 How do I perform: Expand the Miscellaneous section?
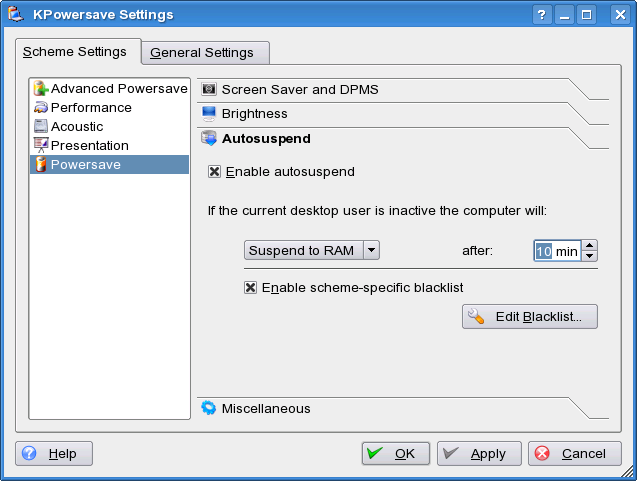coord(266,408)
